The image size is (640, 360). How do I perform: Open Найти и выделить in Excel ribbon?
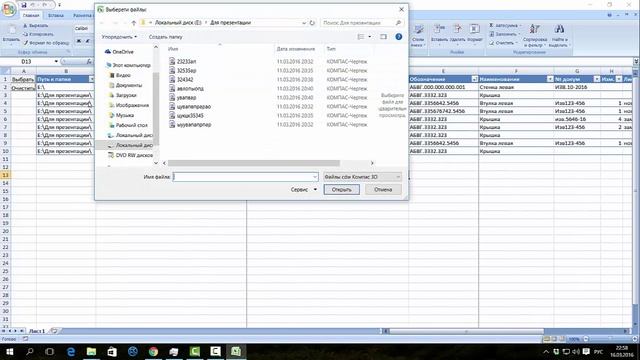pos(558,36)
